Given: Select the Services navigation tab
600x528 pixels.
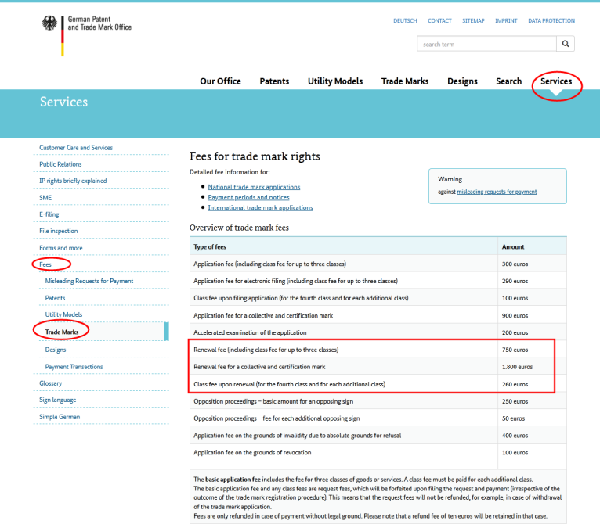Looking at the screenshot, I should [555, 80].
